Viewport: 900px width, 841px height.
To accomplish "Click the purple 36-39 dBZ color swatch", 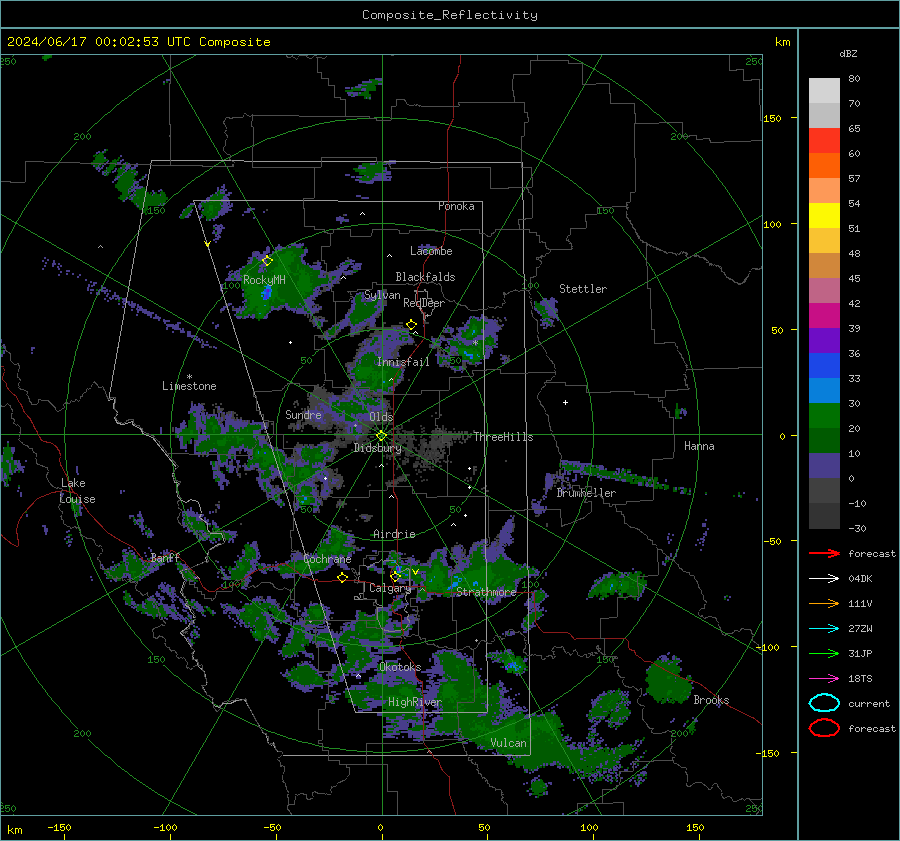I will (x=824, y=341).
